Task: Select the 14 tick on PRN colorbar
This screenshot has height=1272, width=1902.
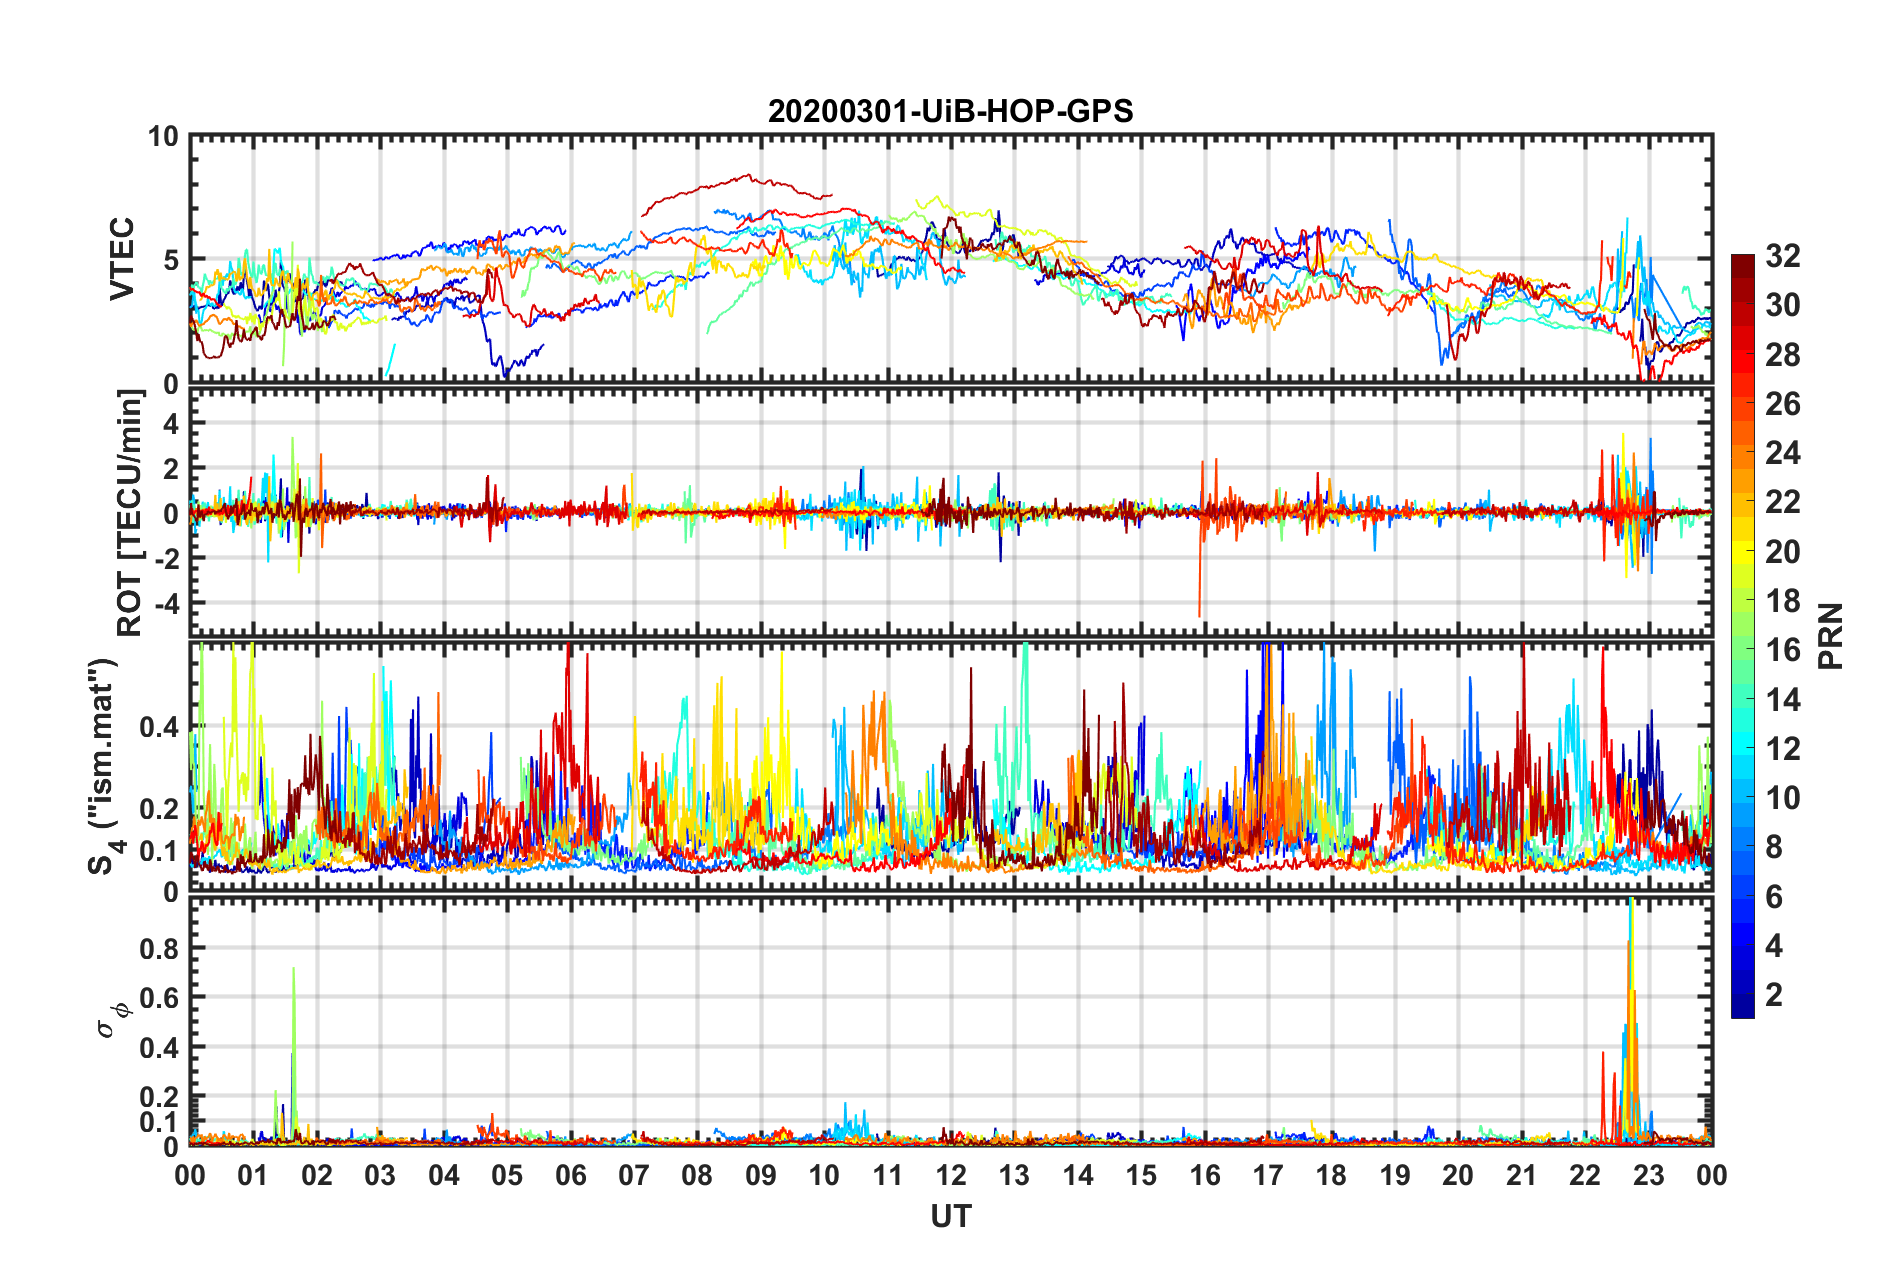Action: (x=1782, y=700)
